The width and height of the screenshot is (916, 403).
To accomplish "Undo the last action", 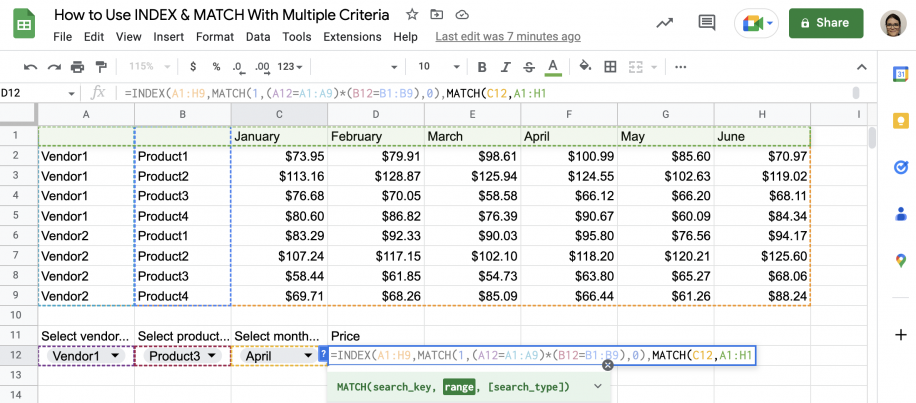I will (30, 67).
